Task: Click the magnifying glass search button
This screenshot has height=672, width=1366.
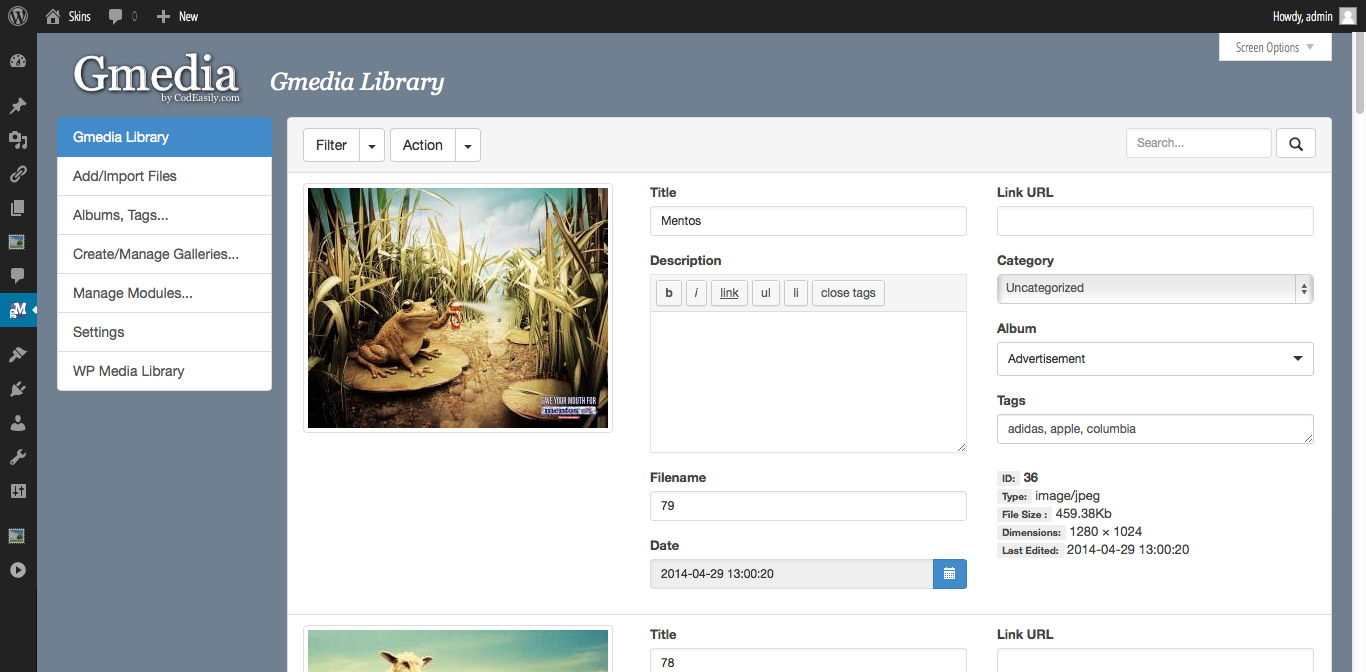Action: [1295, 144]
